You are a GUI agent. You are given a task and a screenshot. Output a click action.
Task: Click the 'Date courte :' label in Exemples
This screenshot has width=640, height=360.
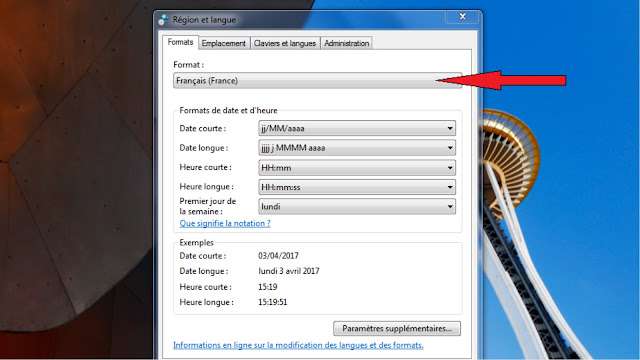click(202, 256)
